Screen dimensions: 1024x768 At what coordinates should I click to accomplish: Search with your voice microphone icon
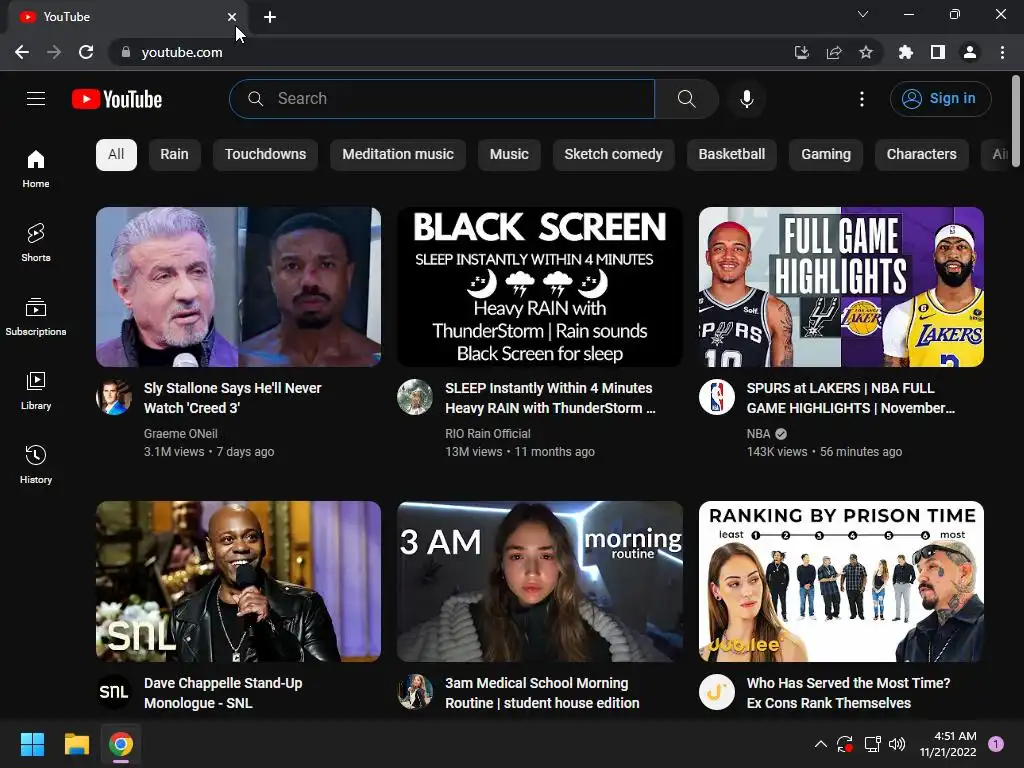(x=746, y=99)
